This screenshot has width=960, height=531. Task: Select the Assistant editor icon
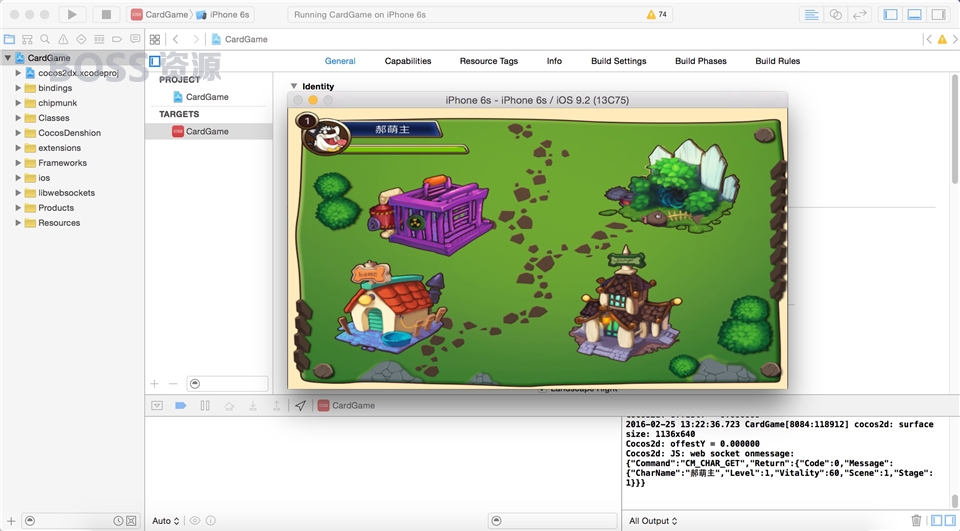(835, 15)
